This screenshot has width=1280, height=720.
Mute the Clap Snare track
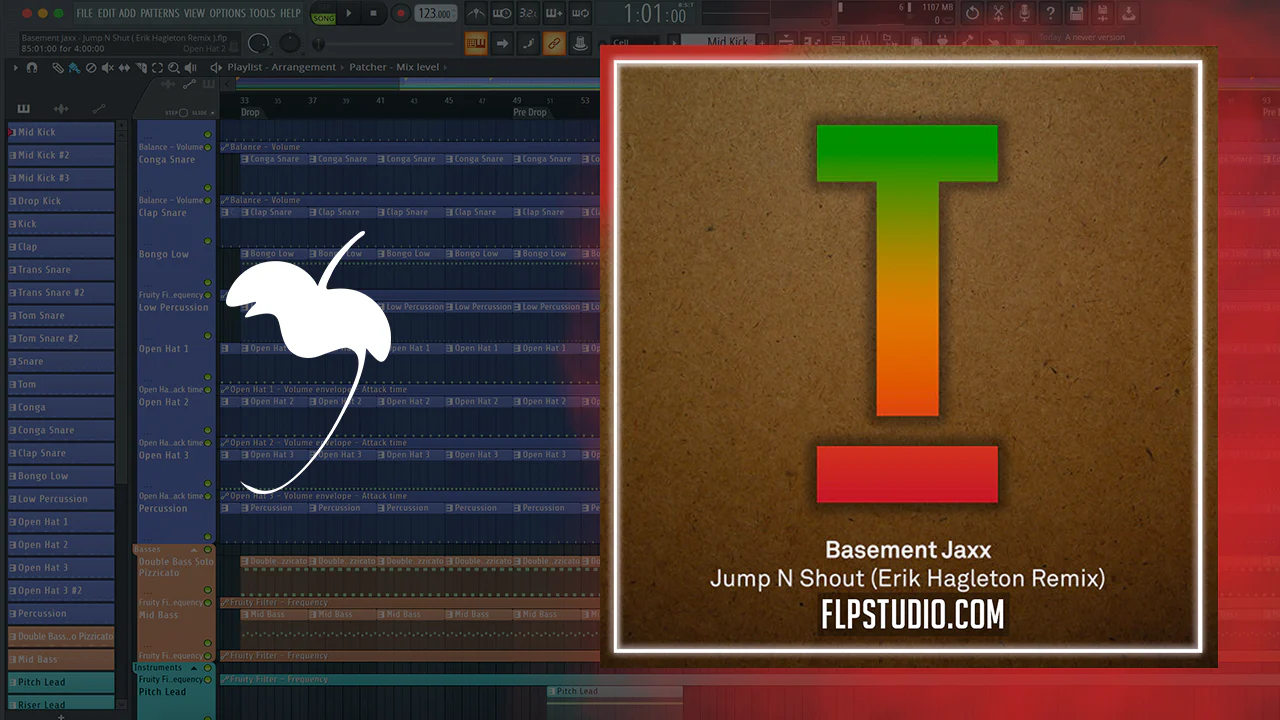(208, 241)
